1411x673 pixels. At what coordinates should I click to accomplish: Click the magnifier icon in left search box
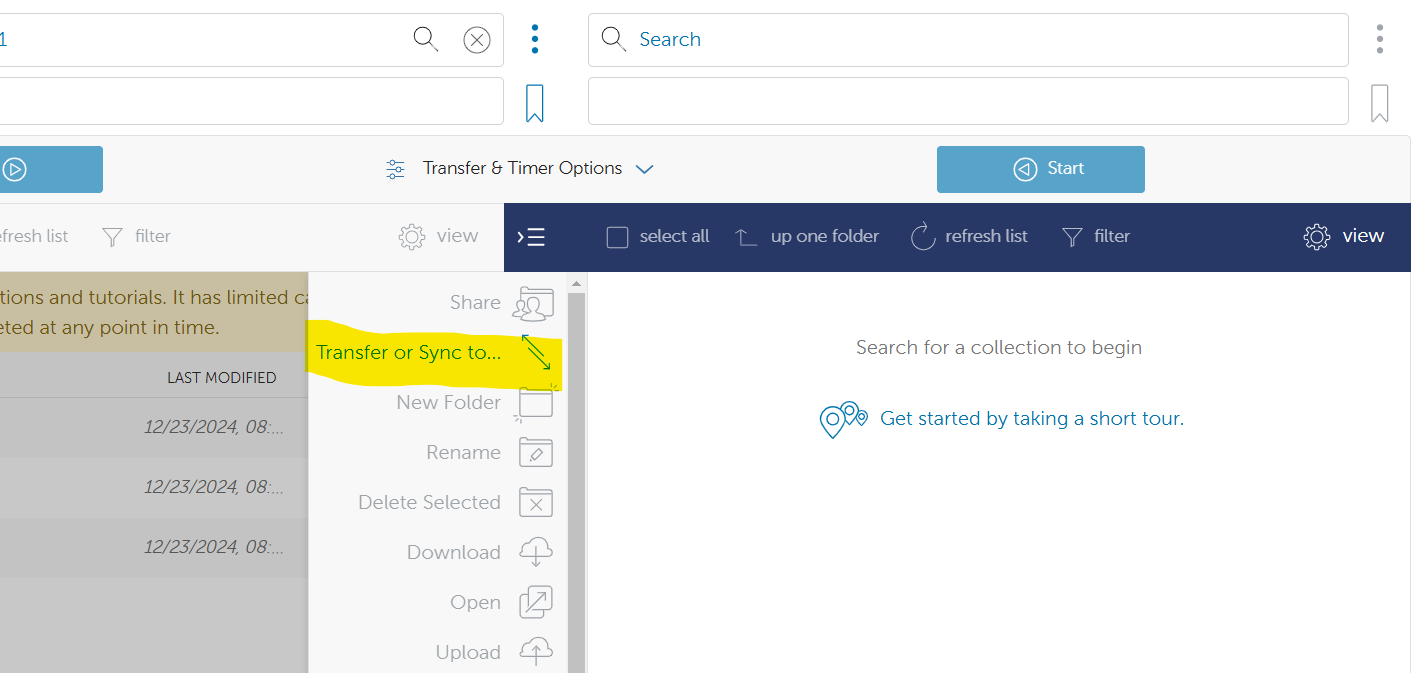point(426,39)
